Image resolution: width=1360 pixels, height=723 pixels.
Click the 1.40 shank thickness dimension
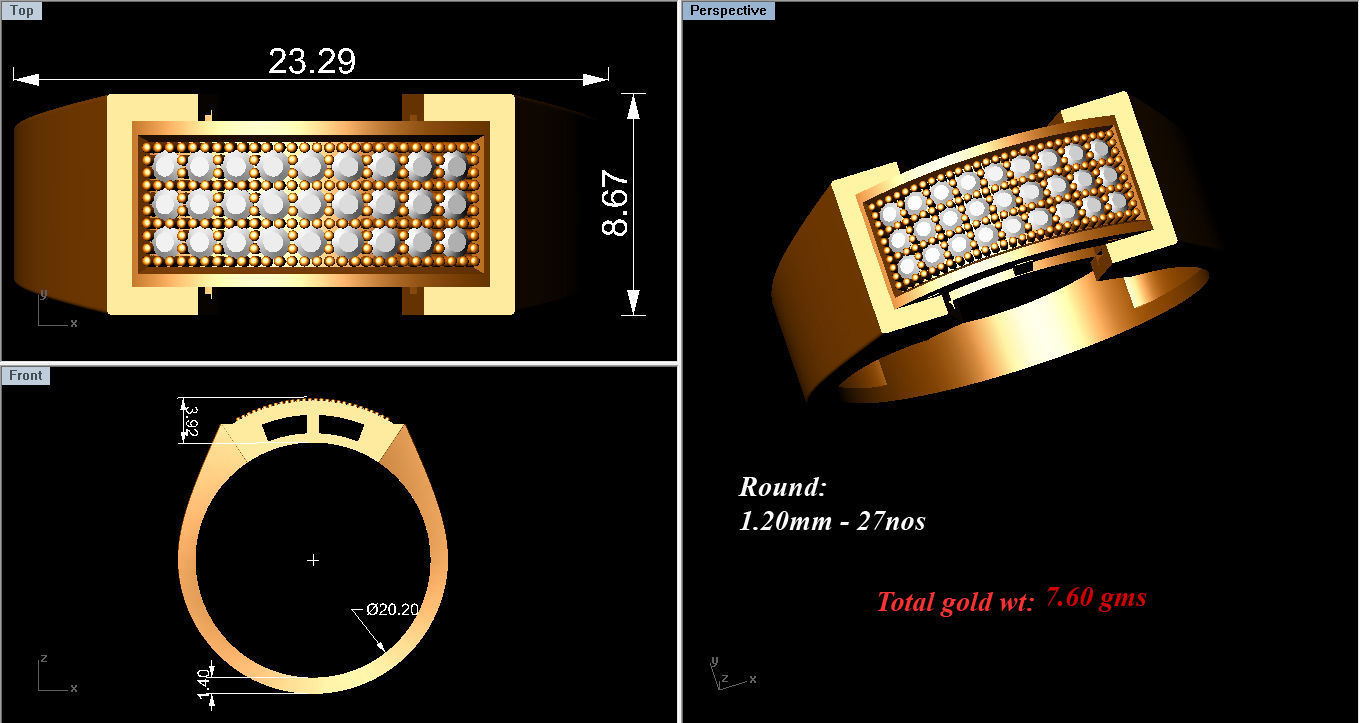pyautogui.click(x=204, y=685)
